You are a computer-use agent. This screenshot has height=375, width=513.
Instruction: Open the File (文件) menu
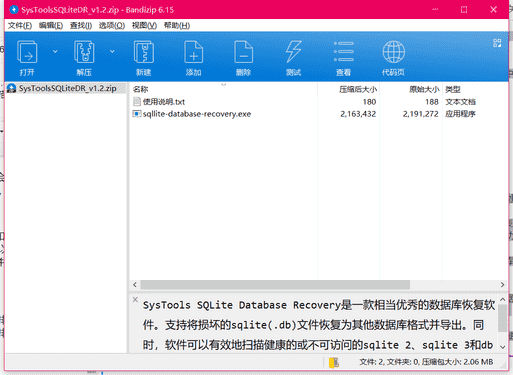pyautogui.click(x=20, y=26)
